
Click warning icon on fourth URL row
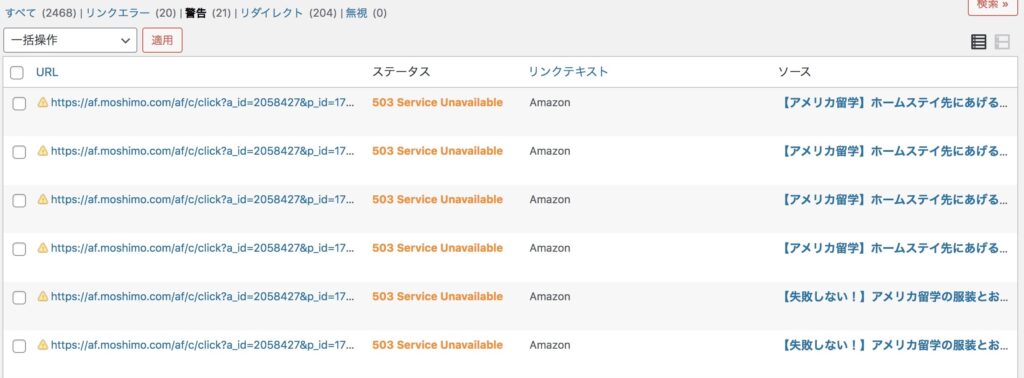click(x=43, y=248)
